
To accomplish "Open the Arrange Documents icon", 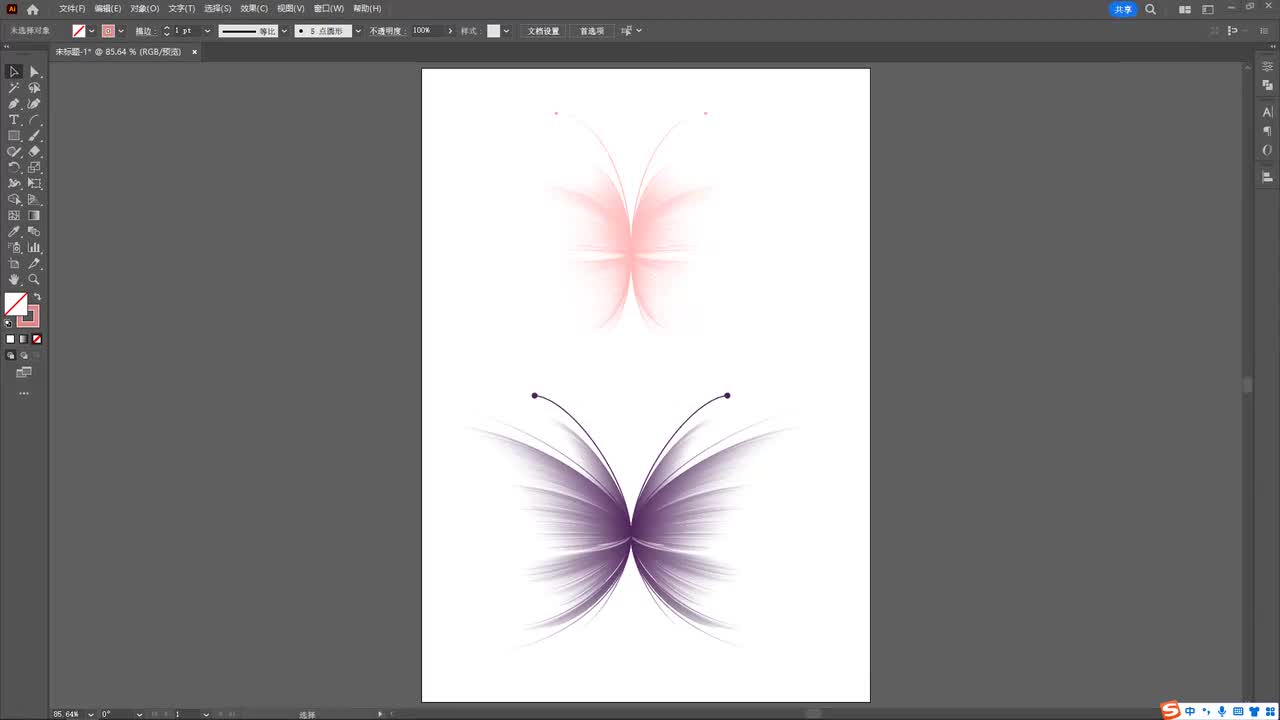I will pyautogui.click(x=1185, y=9).
